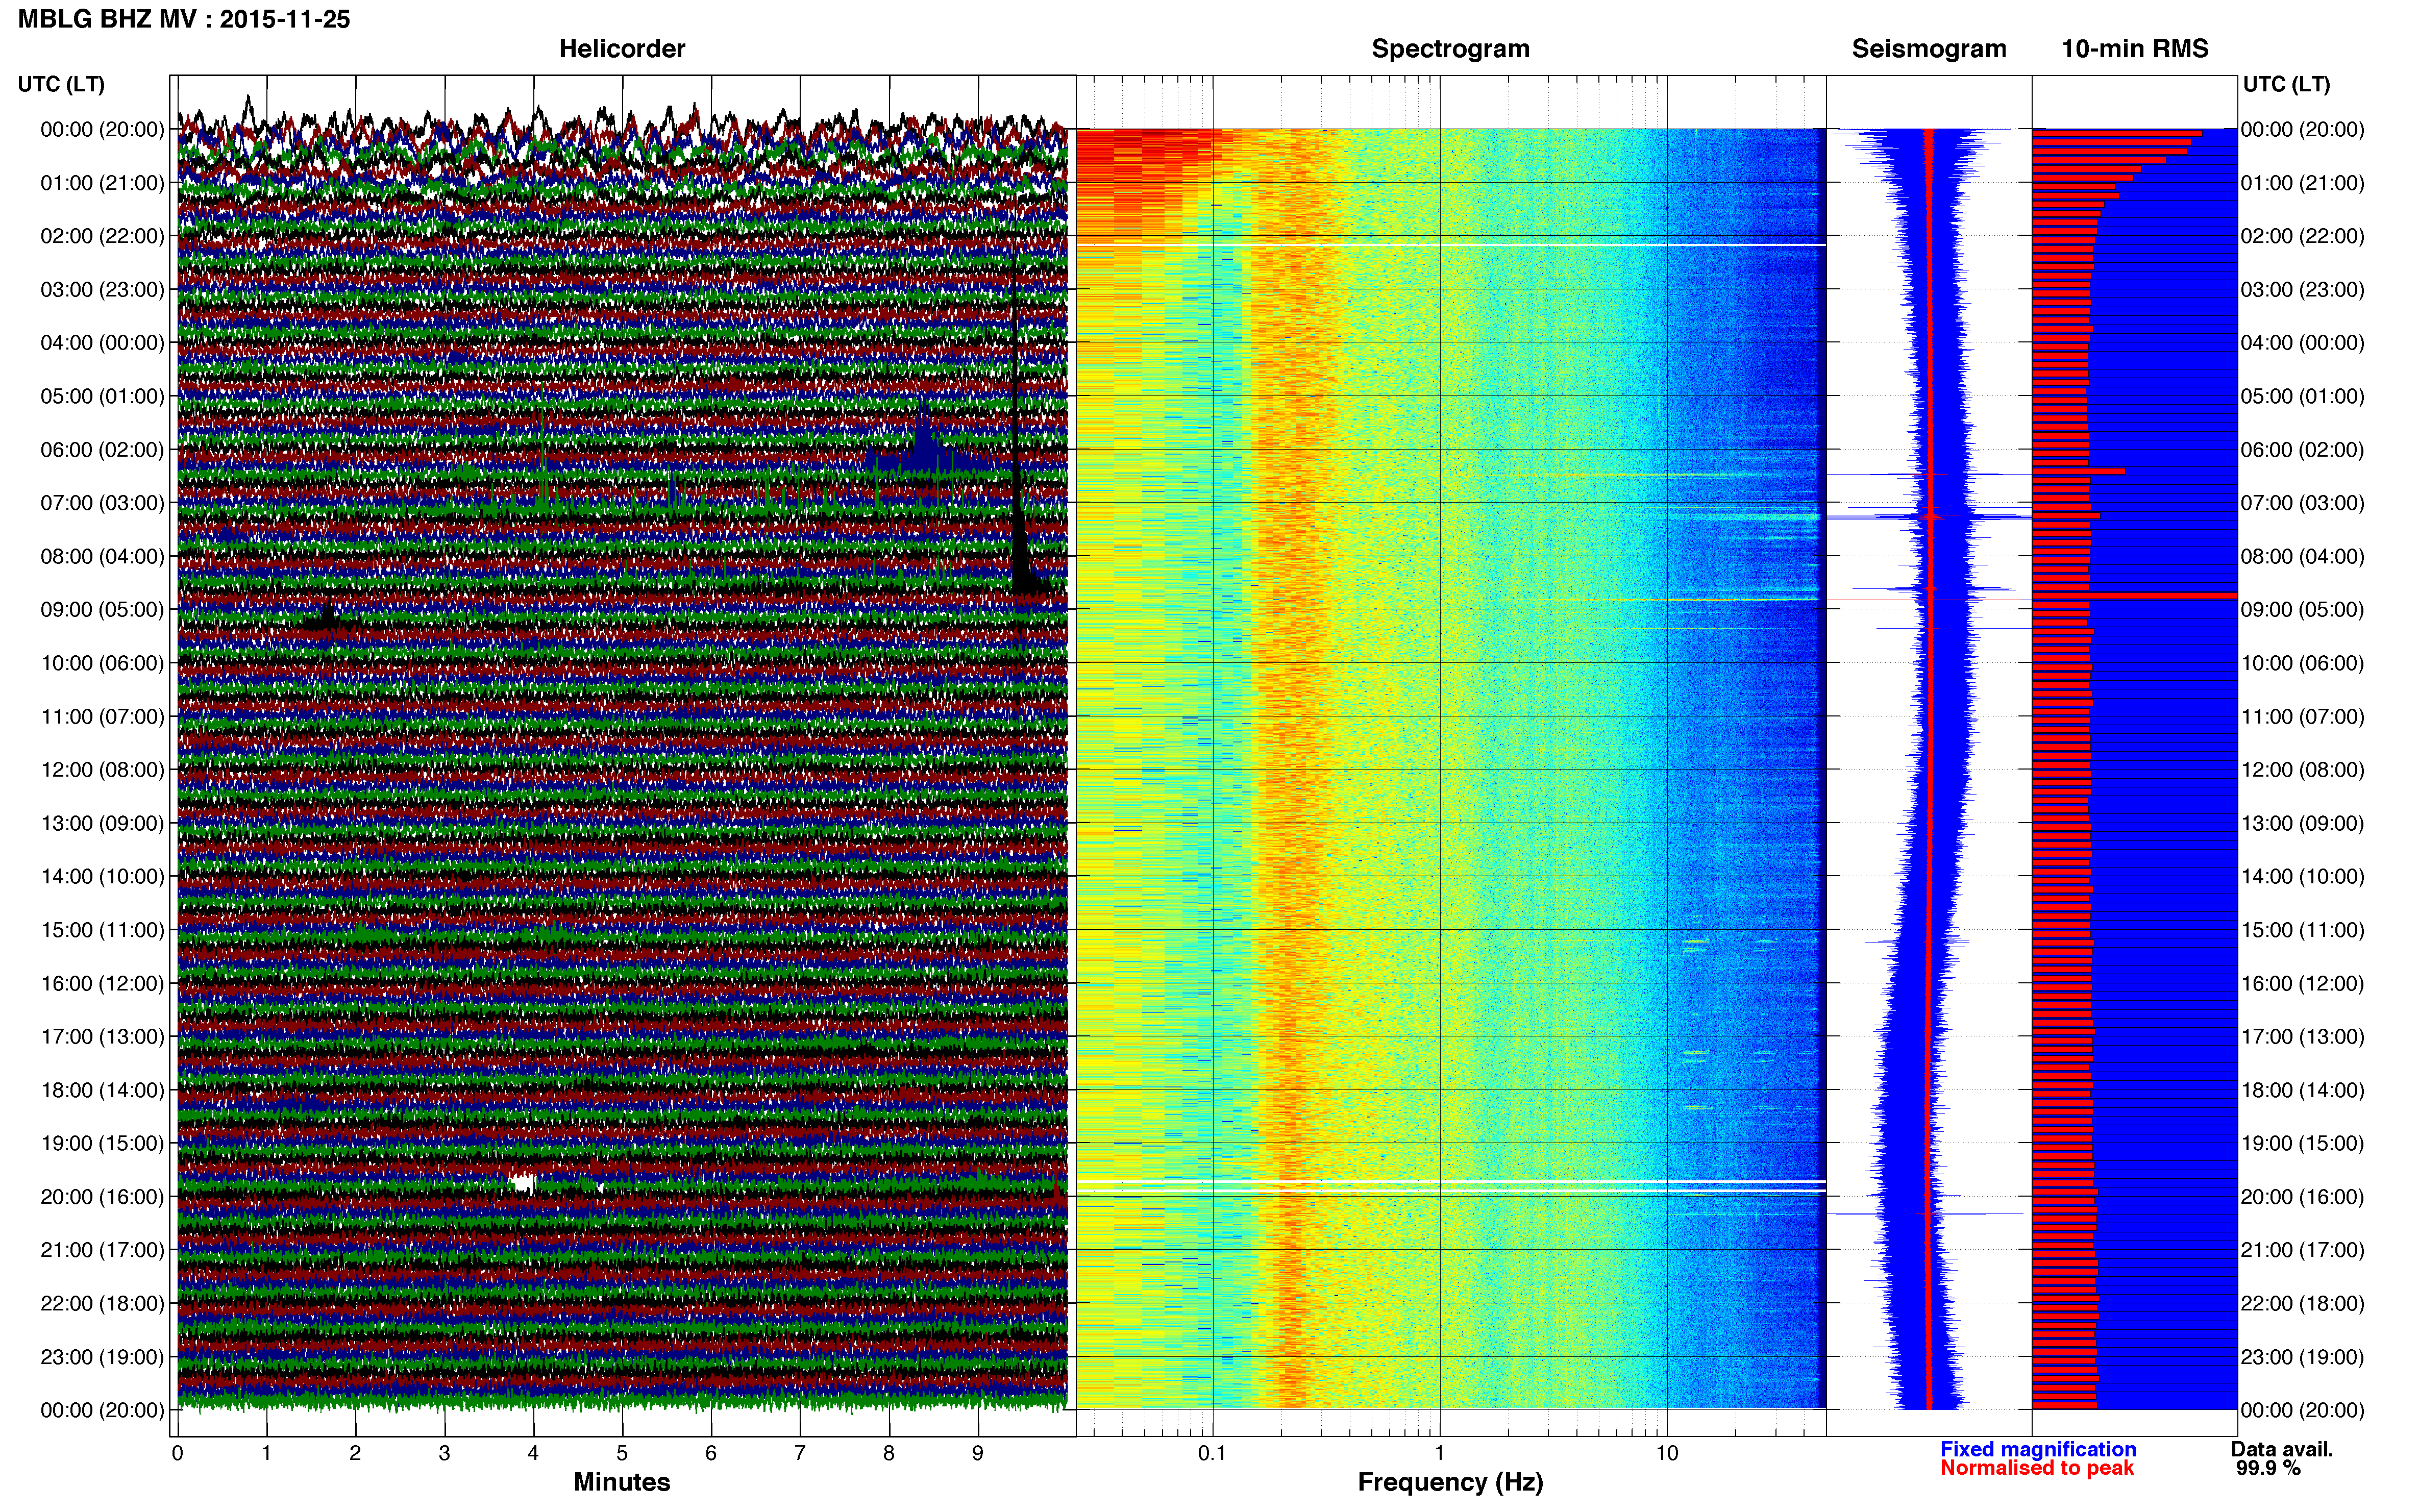Viewport: 2419px width, 1512px height.
Task: Click the "2" tick on Minutes axis
Action: [x=355, y=1453]
